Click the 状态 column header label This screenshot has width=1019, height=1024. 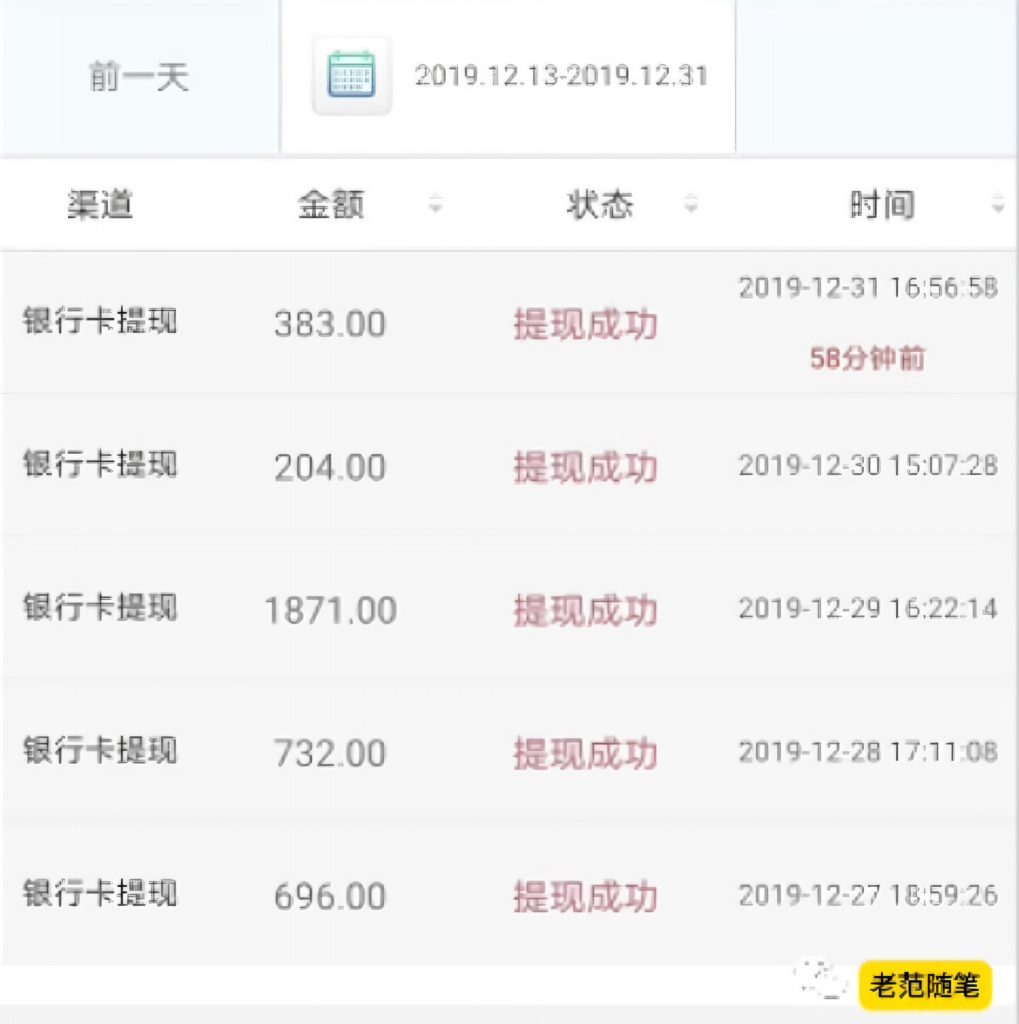click(599, 205)
